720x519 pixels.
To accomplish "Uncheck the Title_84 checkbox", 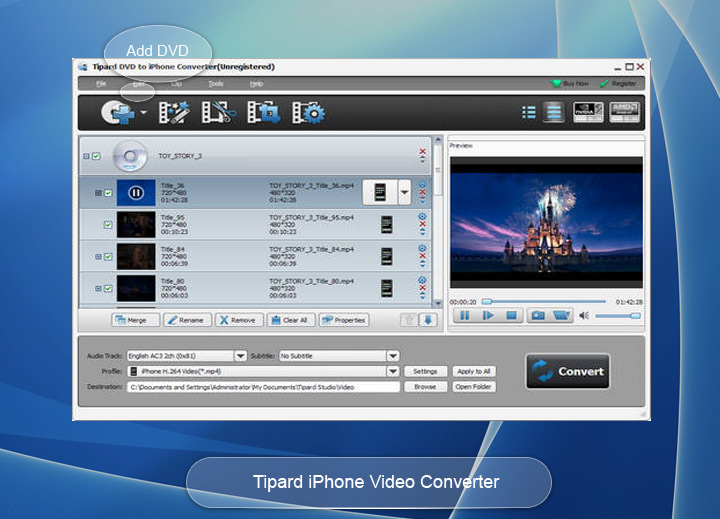I will (108, 257).
